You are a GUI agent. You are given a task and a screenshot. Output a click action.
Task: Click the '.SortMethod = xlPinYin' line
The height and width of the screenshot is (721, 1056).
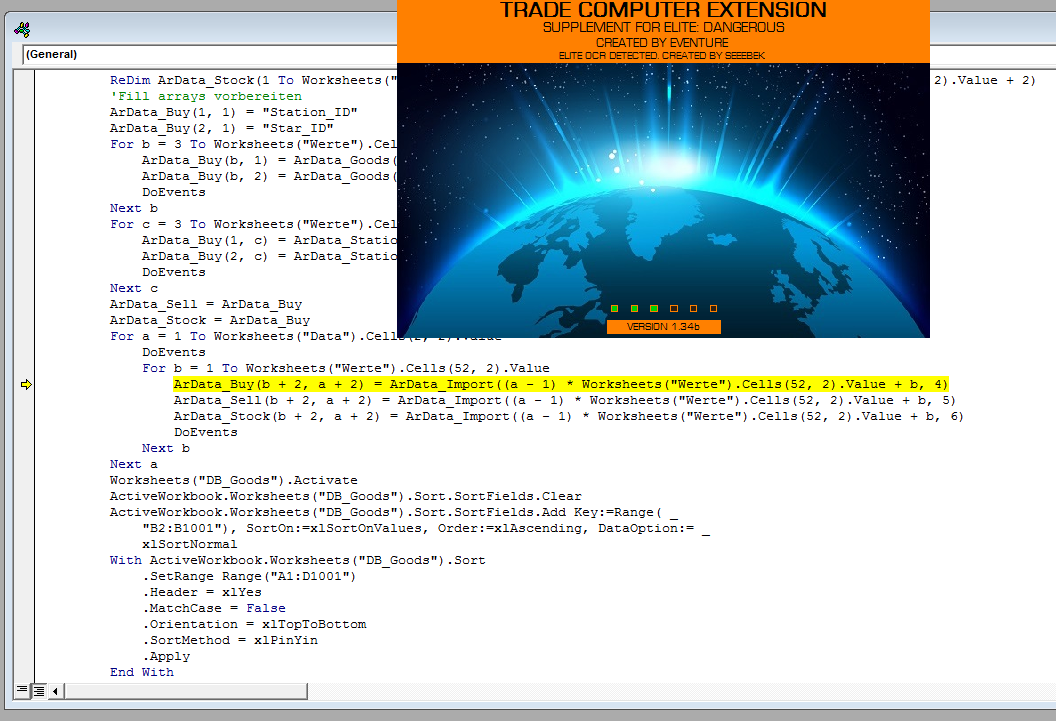pos(230,641)
